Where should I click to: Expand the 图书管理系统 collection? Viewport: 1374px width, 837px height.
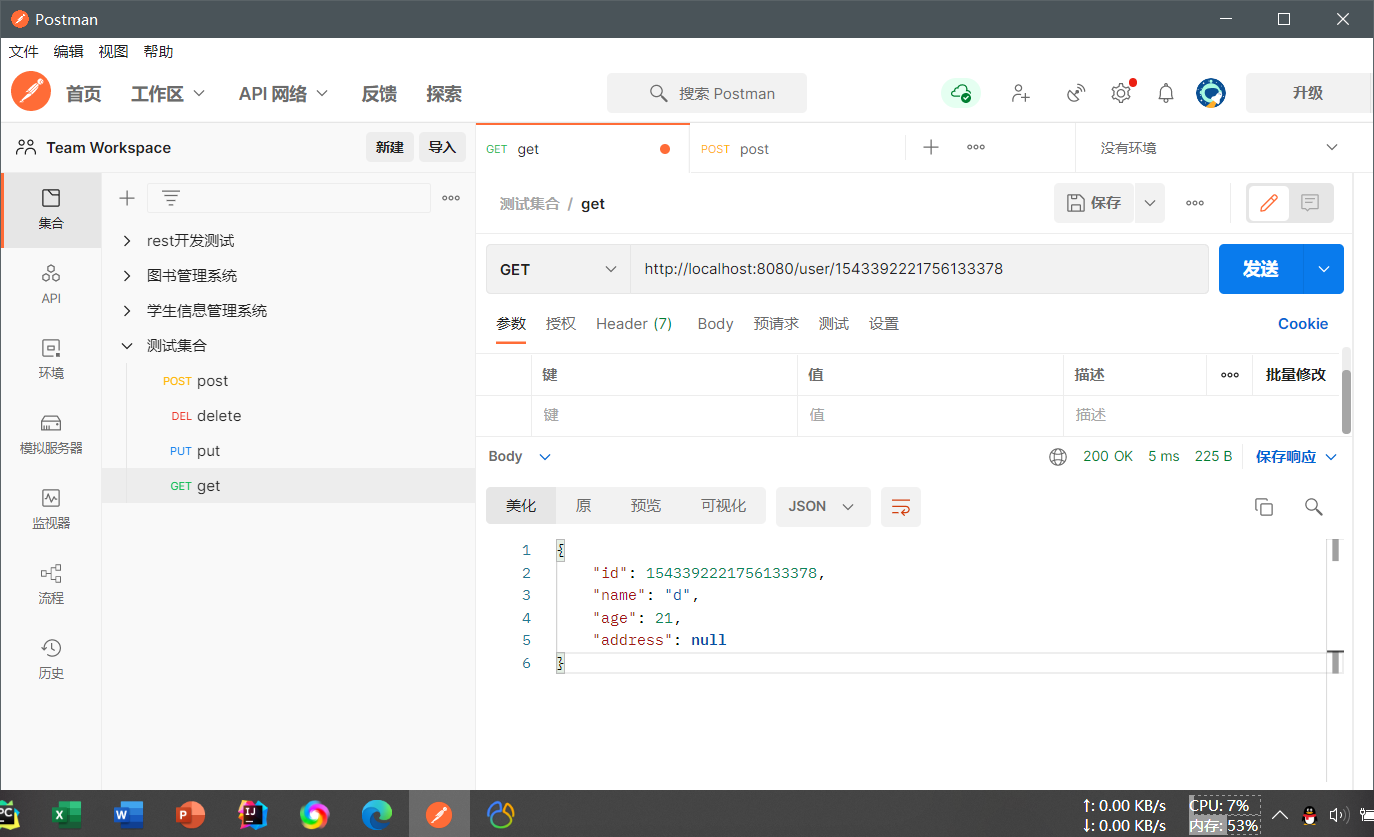[127, 276]
